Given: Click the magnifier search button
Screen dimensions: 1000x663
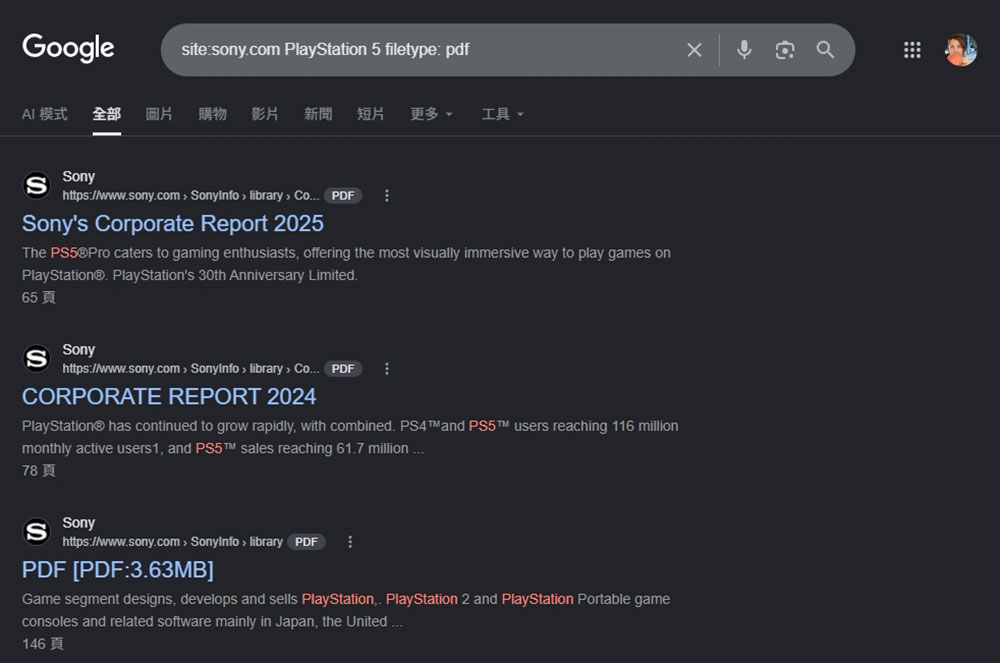Looking at the screenshot, I should 825,50.
